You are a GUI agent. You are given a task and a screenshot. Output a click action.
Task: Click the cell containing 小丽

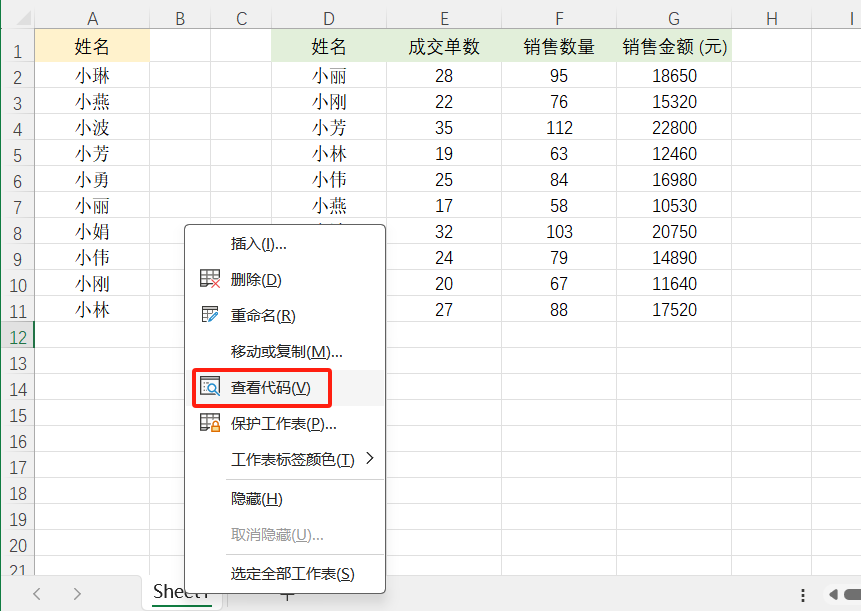click(x=328, y=75)
